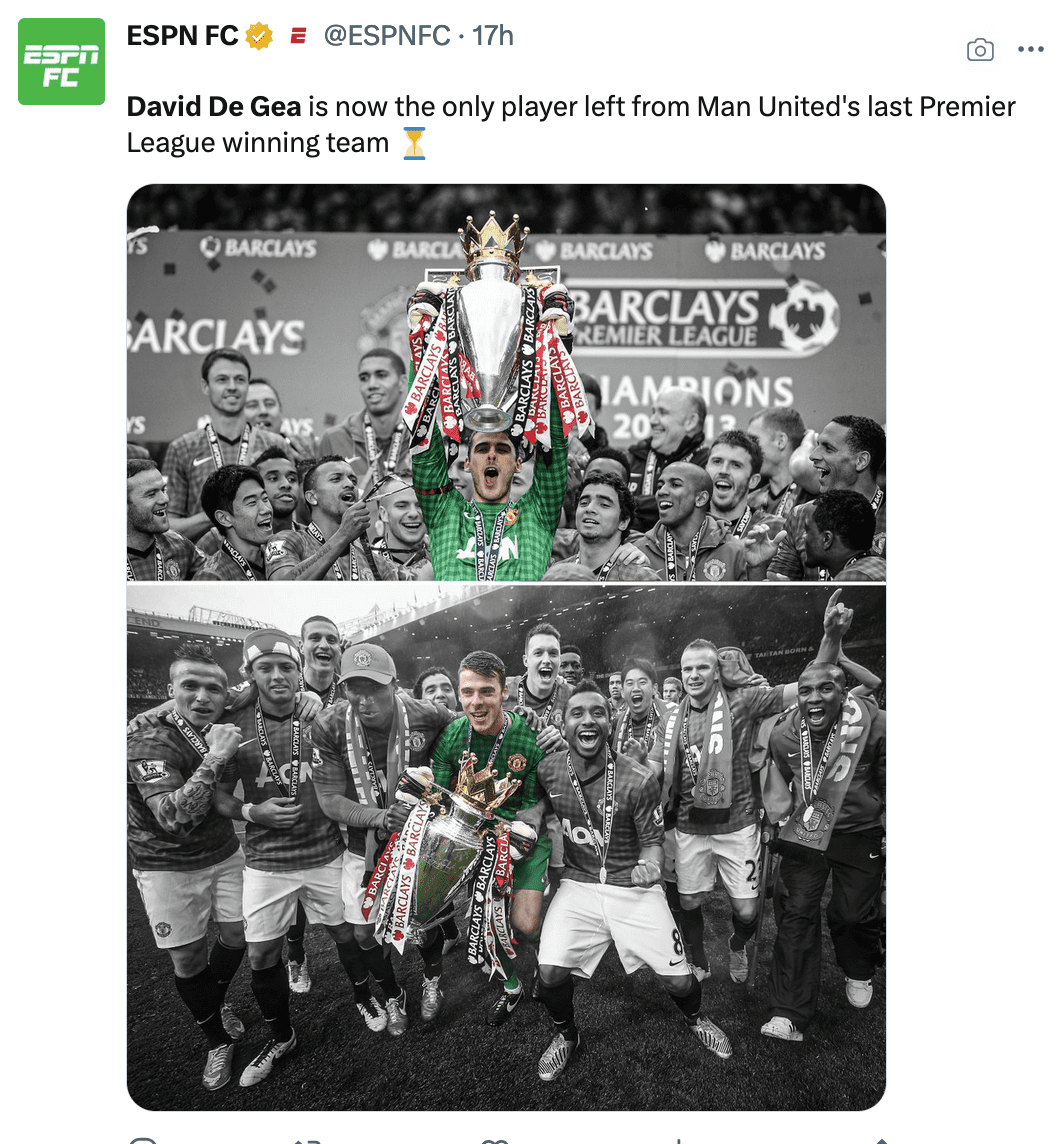Screen dimensions: 1058x1144
Task: Click the gold verified badge
Action: pos(259,36)
